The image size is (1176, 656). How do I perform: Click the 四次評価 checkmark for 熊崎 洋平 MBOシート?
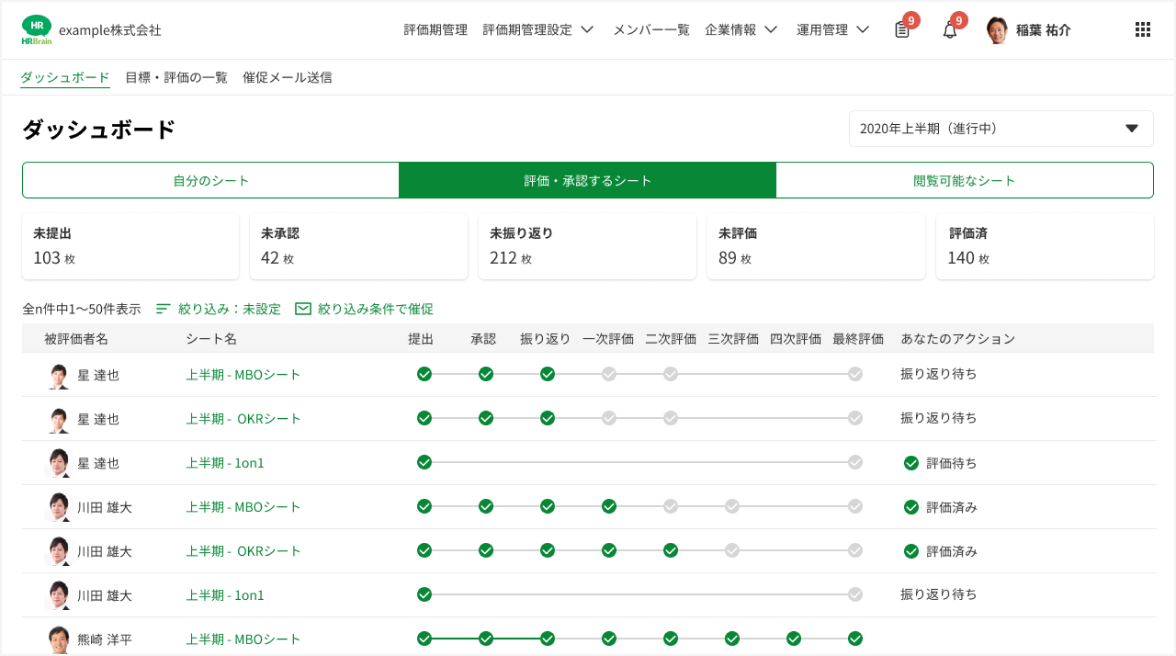click(794, 639)
